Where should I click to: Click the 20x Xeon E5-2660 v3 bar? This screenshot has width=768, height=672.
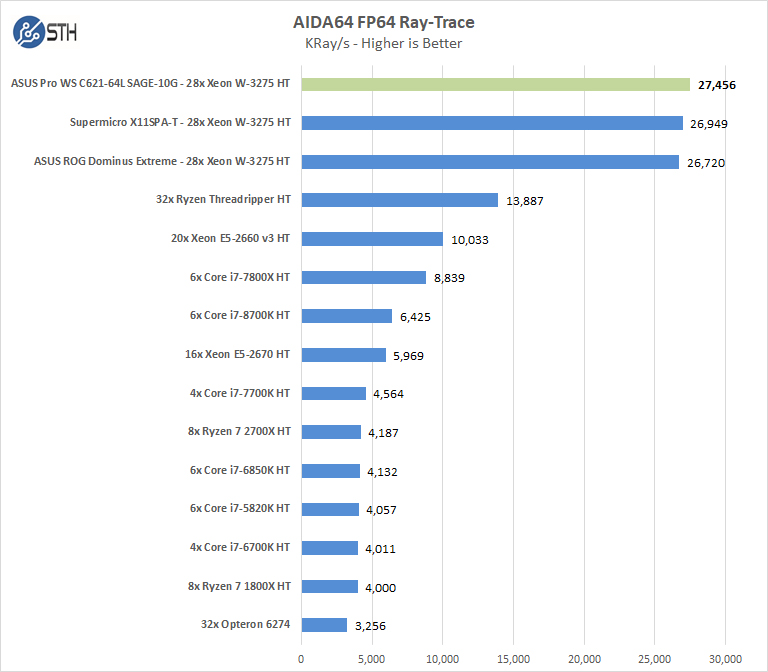coord(372,239)
